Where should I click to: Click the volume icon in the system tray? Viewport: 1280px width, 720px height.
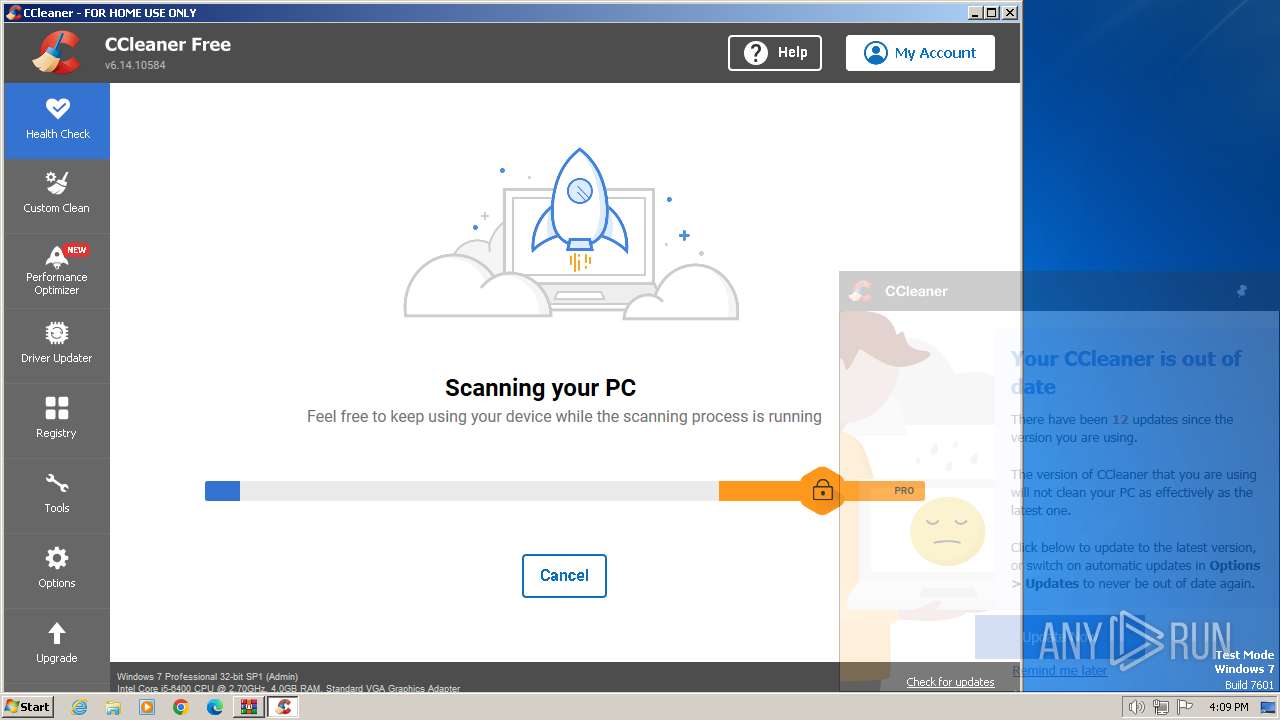click(x=1136, y=707)
